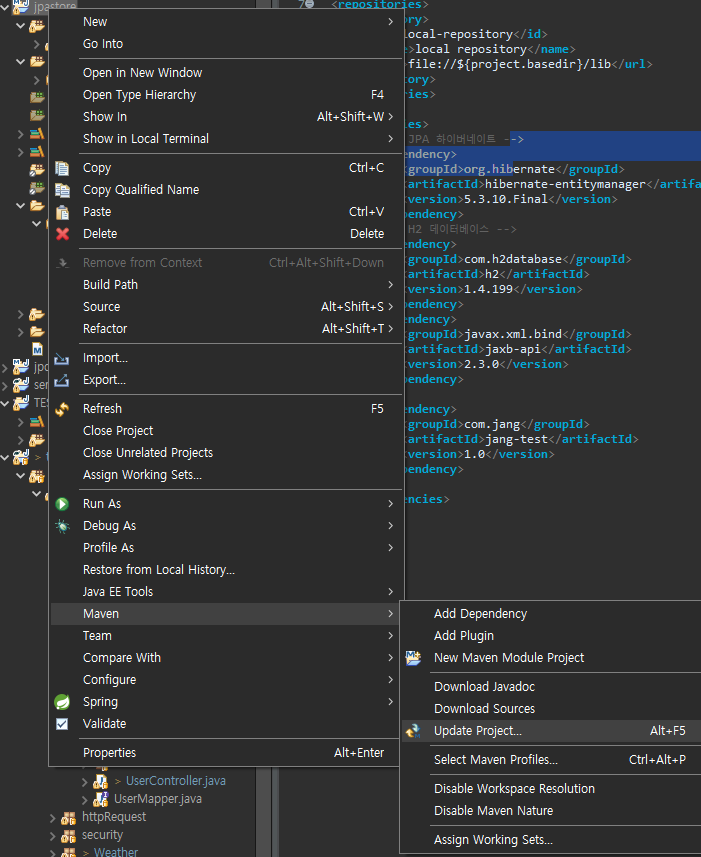
Task: Select Close Unrelated Projects
Action: (x=226, y=453)
